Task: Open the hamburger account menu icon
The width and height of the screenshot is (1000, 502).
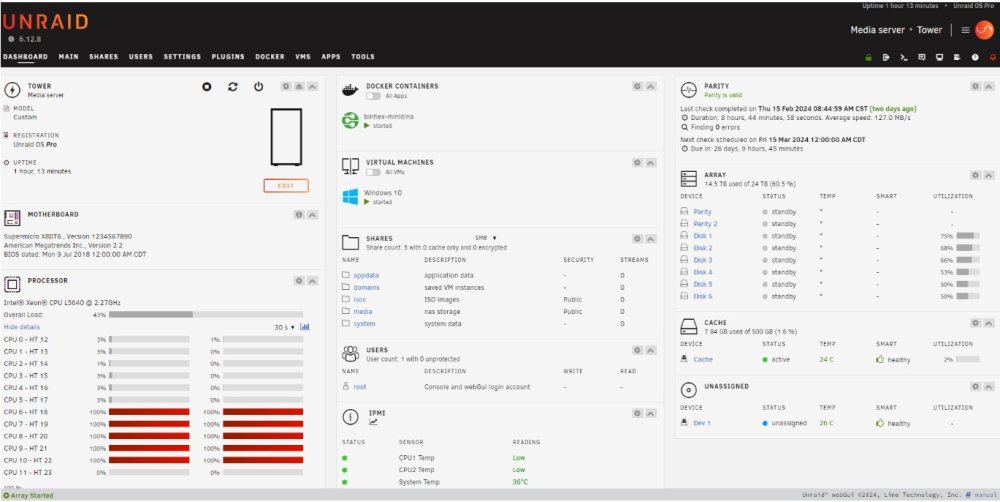Action: coord(966,30)
